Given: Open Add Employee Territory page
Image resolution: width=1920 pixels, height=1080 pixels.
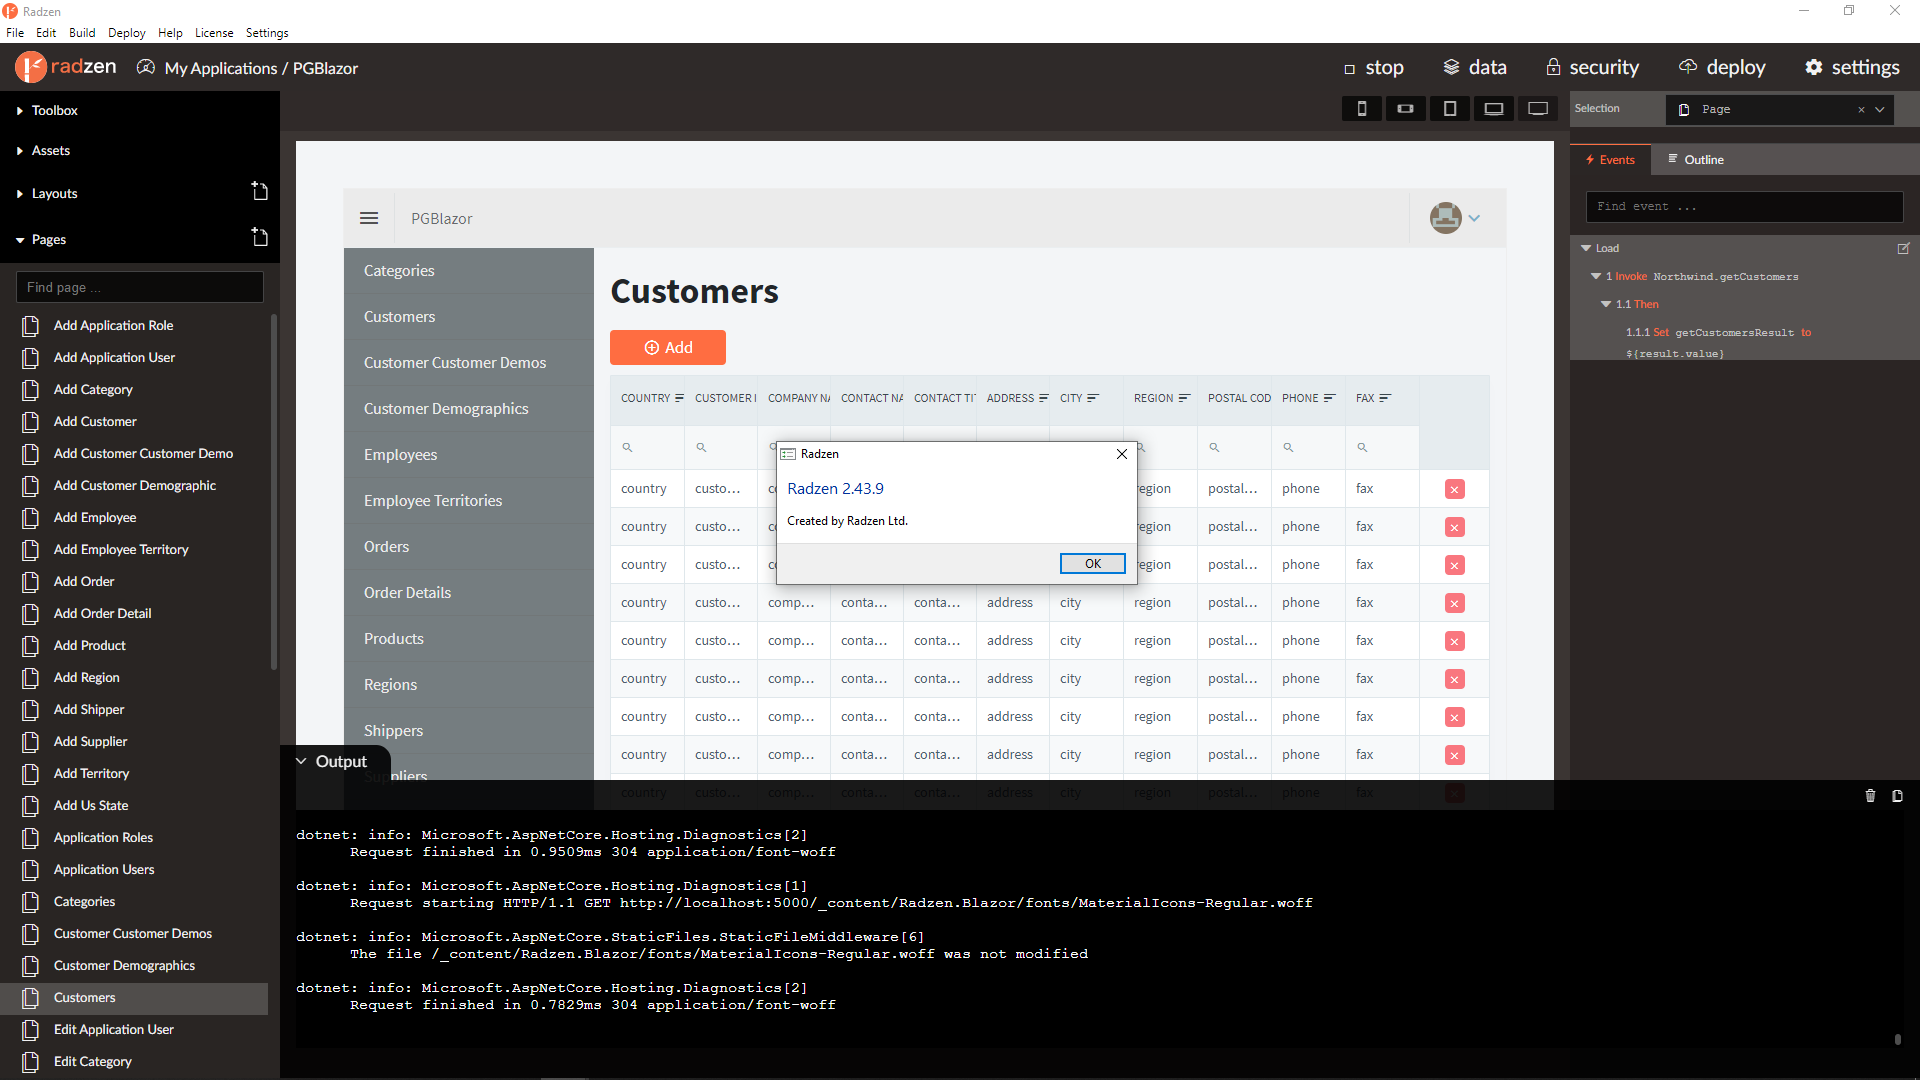Looking at the screenshot, I should point(121,549).
